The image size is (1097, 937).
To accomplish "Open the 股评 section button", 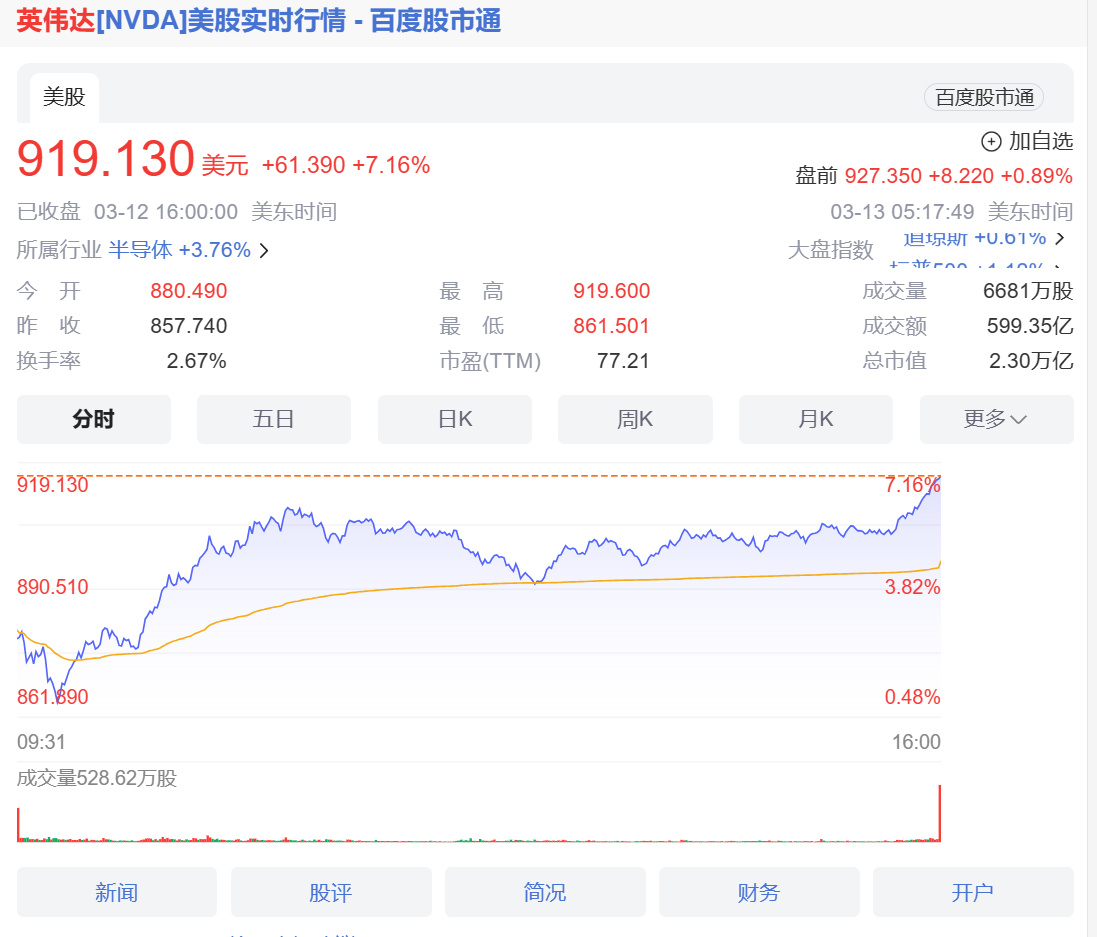I will [x=331, y=892].
